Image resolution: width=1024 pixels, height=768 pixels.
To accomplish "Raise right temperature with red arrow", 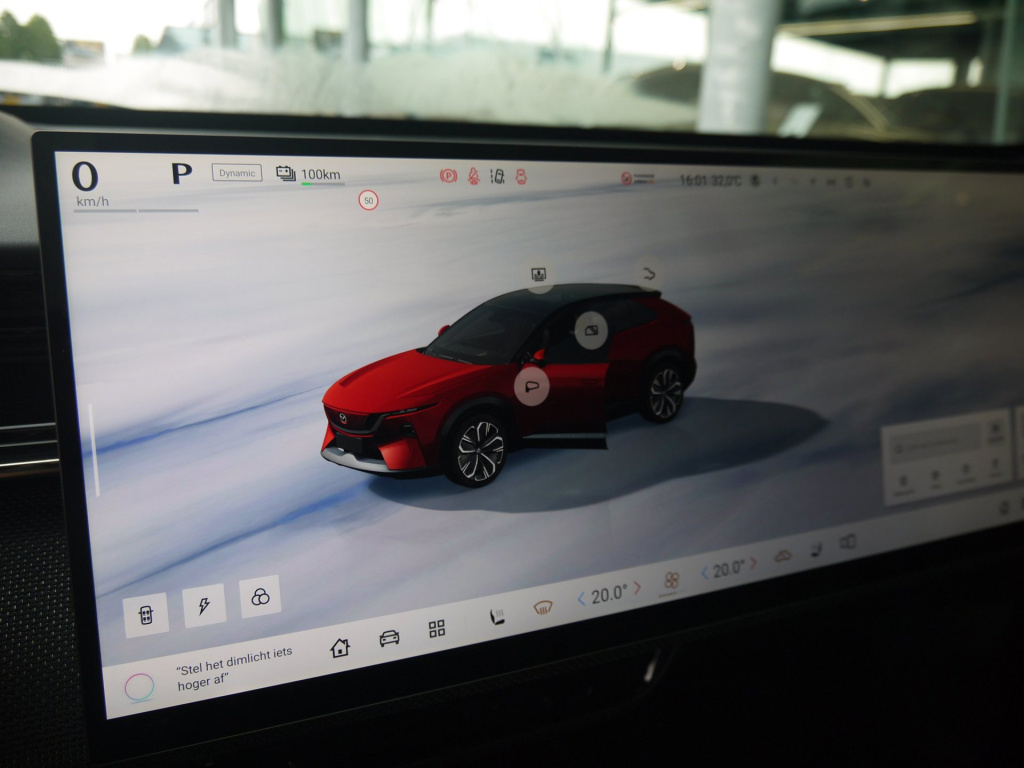I will (x=754, y=563).
